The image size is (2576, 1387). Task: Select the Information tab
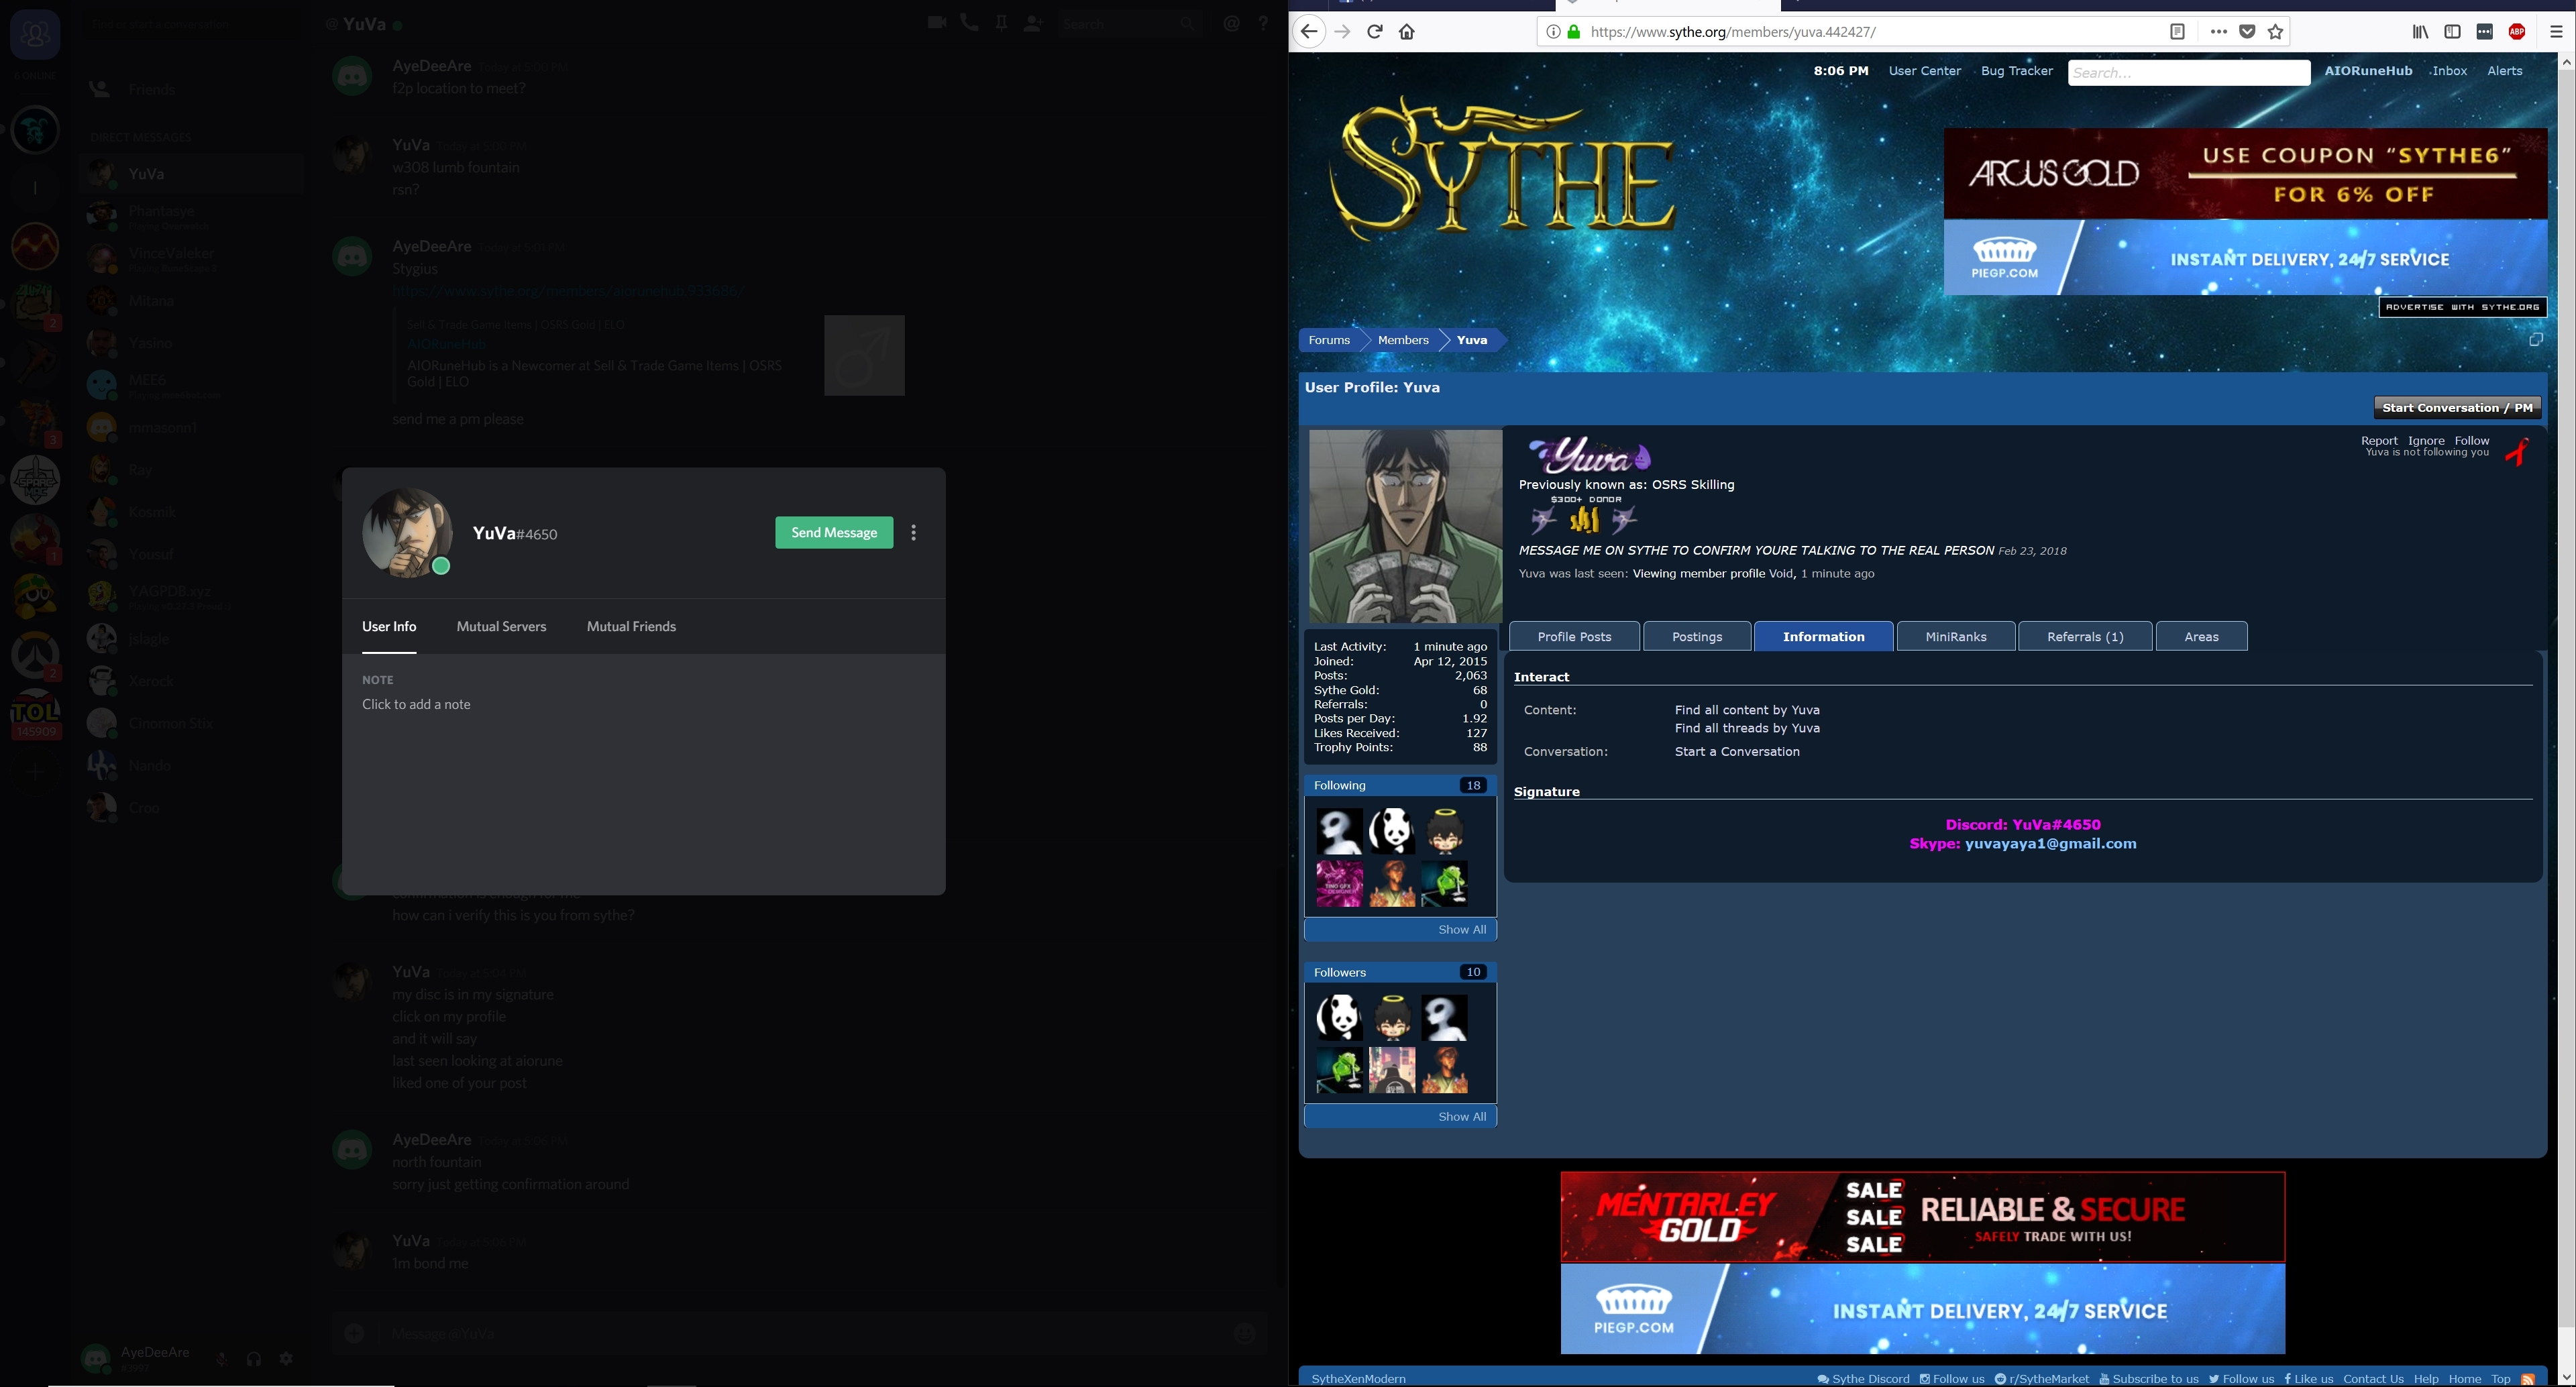[1824, 637]
